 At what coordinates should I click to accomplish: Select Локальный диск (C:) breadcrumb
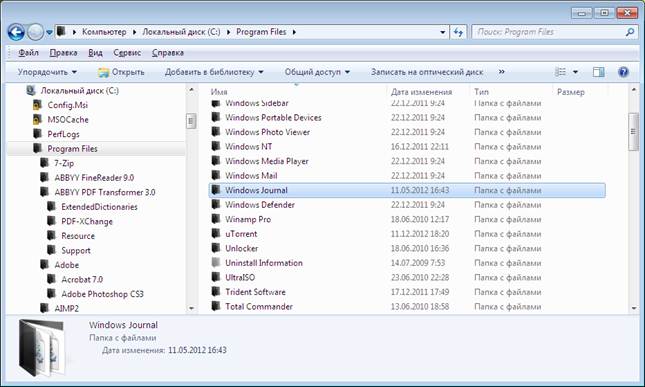click(181, 32)
